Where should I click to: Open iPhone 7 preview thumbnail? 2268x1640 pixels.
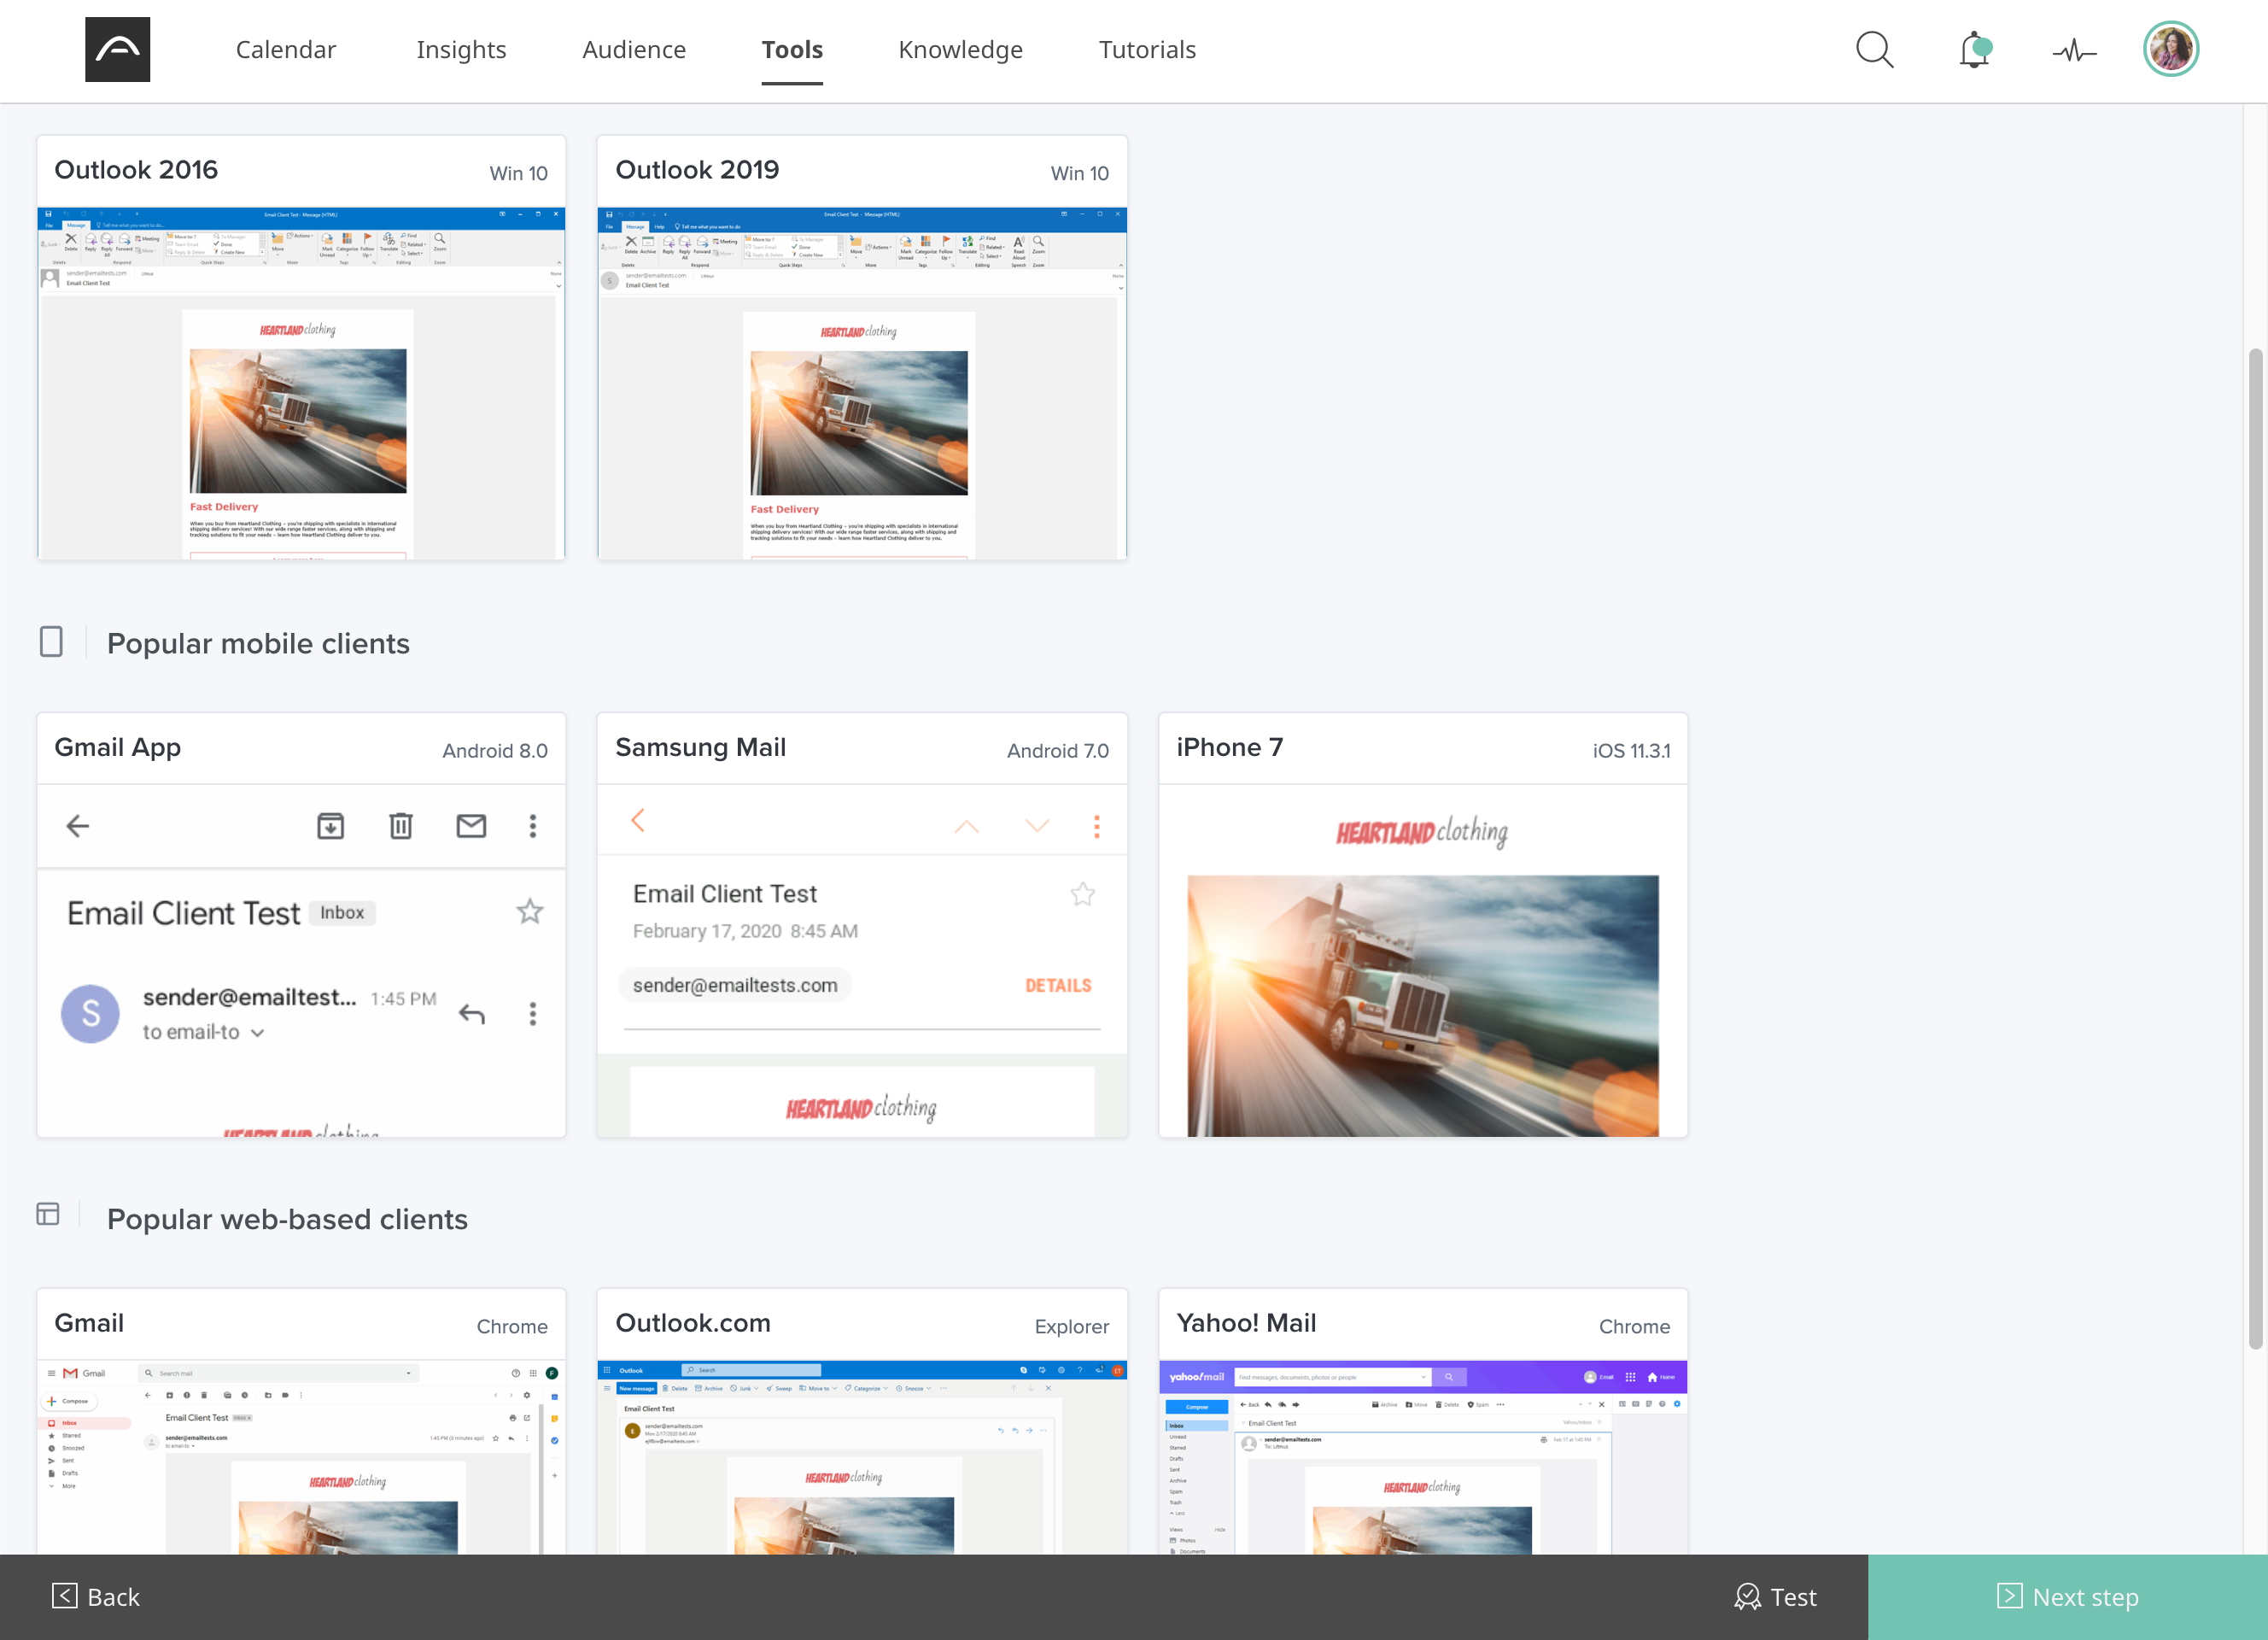(x=1423, y=961)
